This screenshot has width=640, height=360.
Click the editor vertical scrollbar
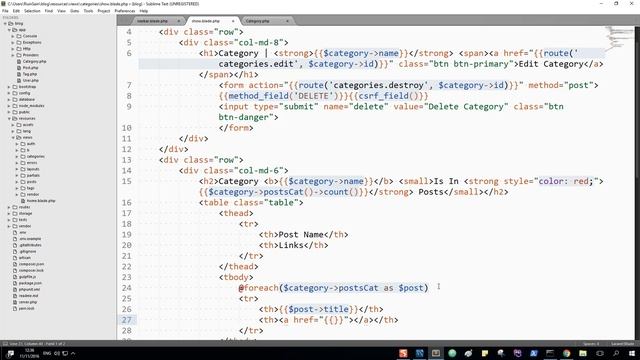637,183
